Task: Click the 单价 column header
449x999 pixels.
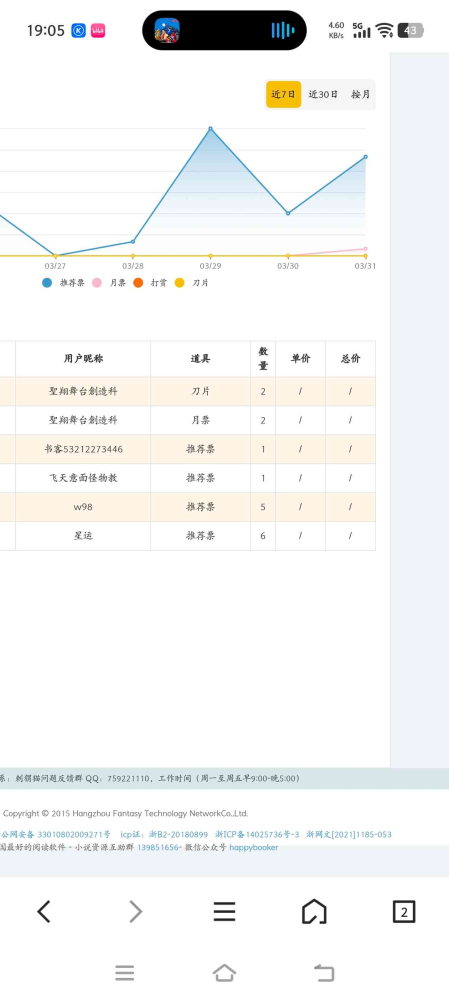Action: [x=301, y=359]
